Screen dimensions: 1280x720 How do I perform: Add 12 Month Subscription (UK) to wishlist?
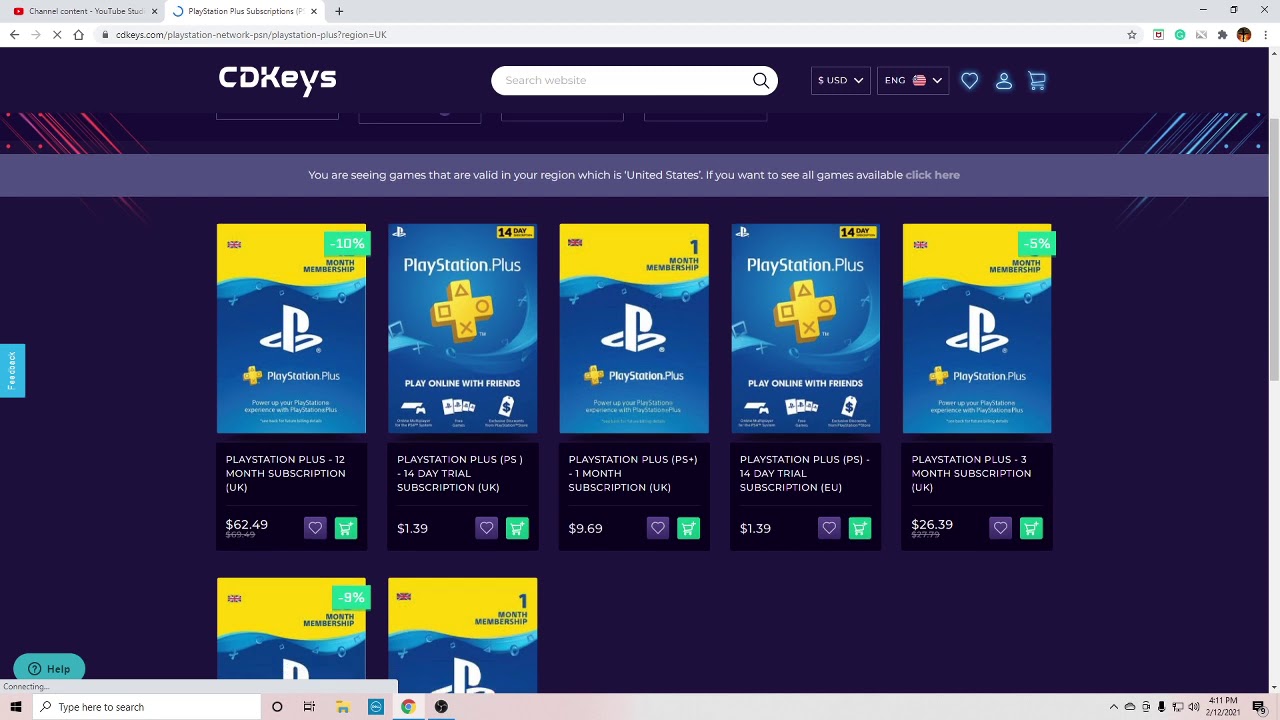(x=315, y=528)
